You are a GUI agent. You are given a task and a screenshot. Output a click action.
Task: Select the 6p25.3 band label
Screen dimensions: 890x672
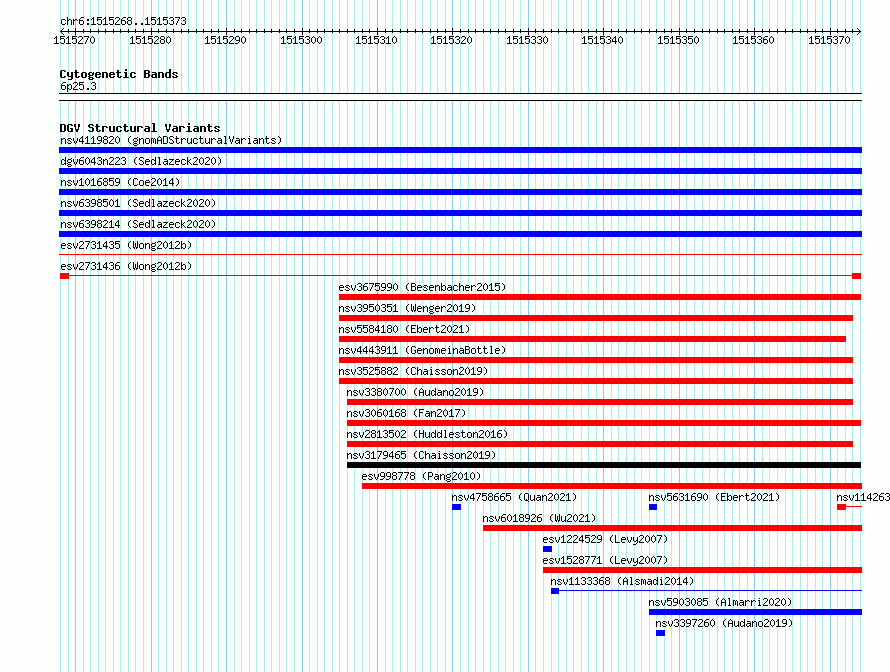pos(78,86)
